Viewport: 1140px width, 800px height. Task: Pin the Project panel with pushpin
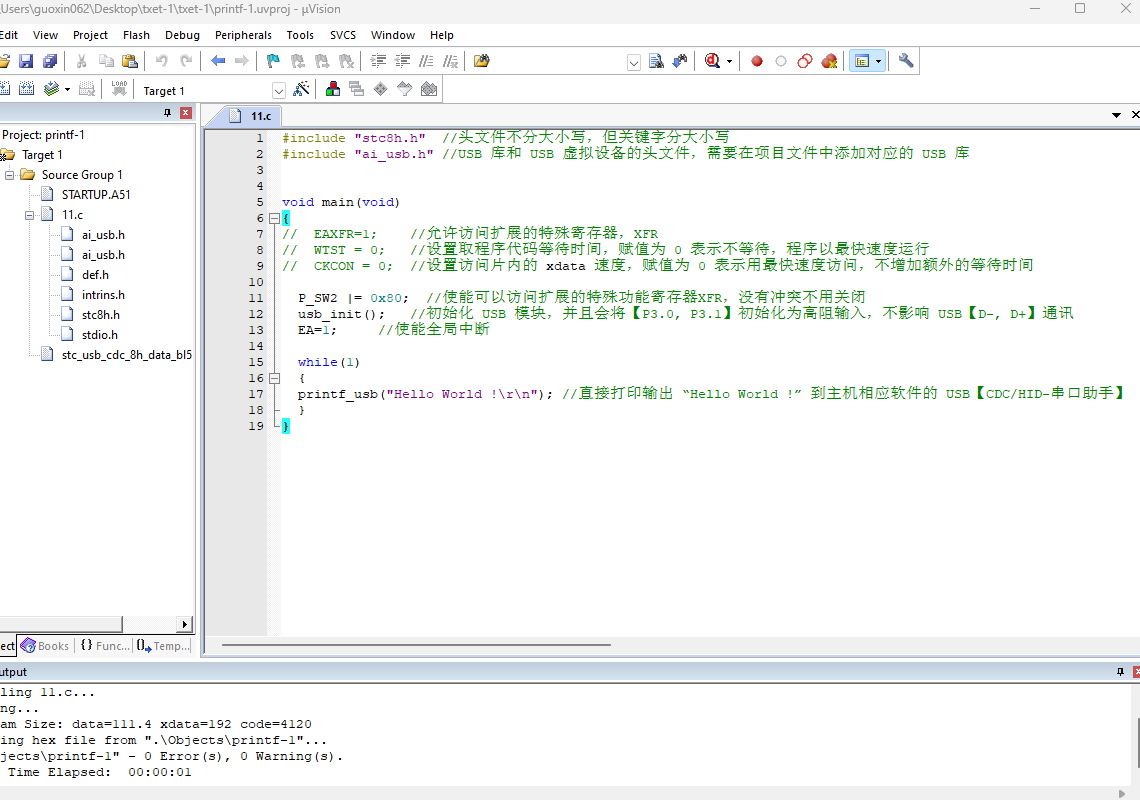[167, 113]
